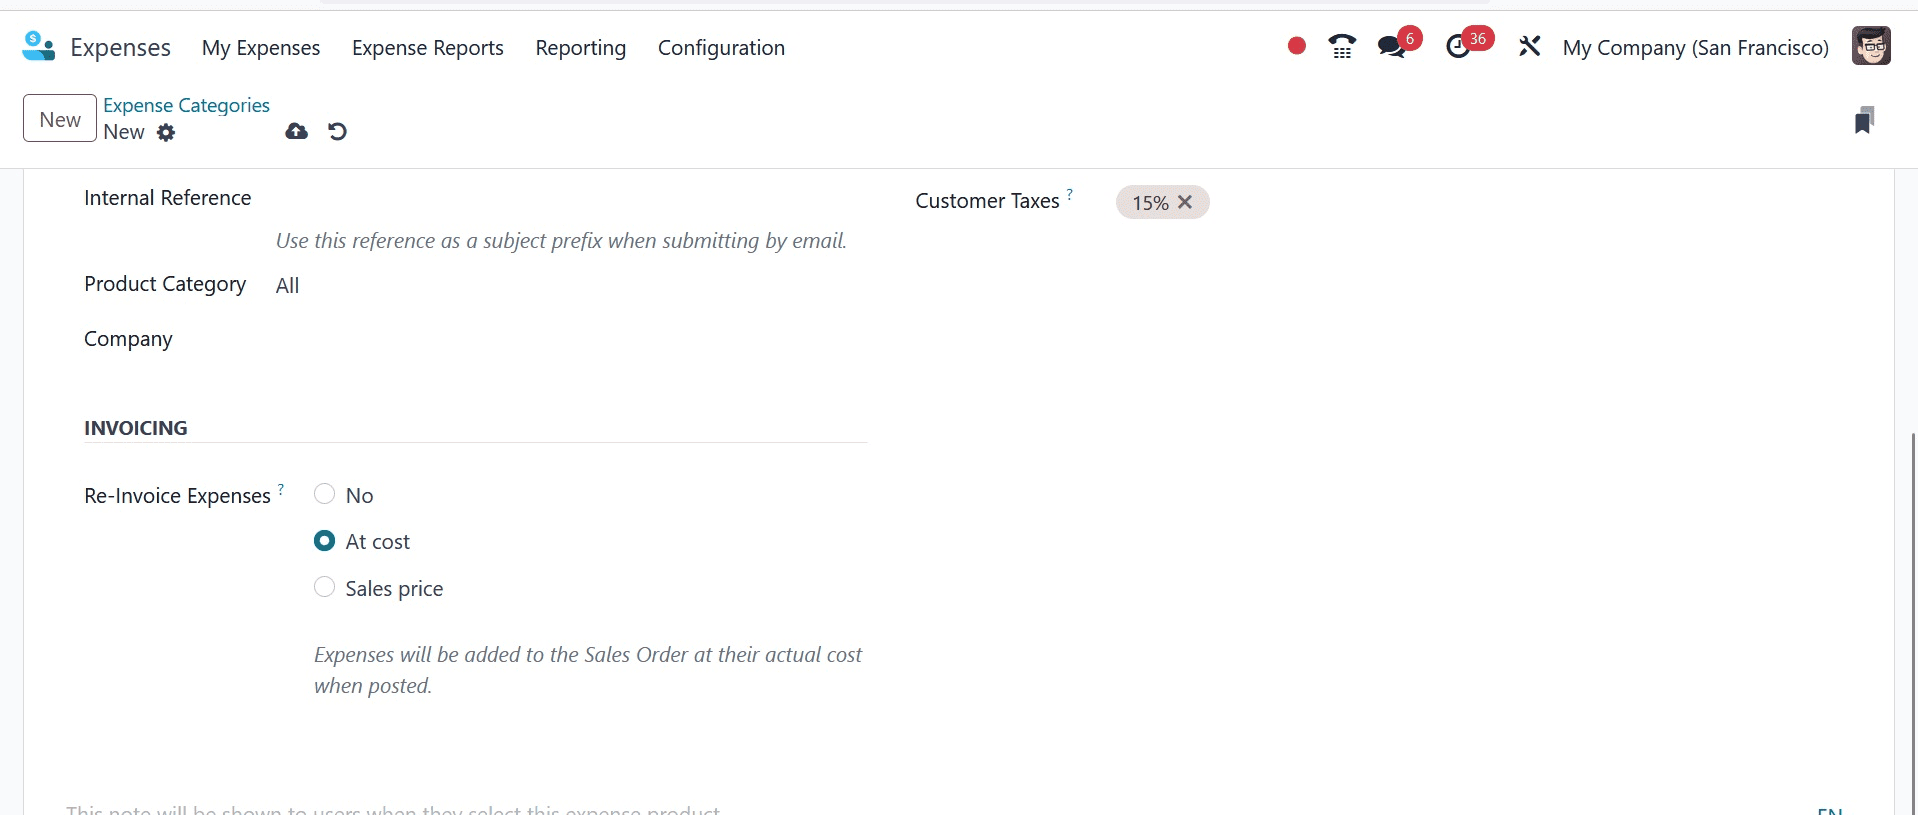
Task: Open the VoIP phone icon
Action: (x=1342, y=46)
